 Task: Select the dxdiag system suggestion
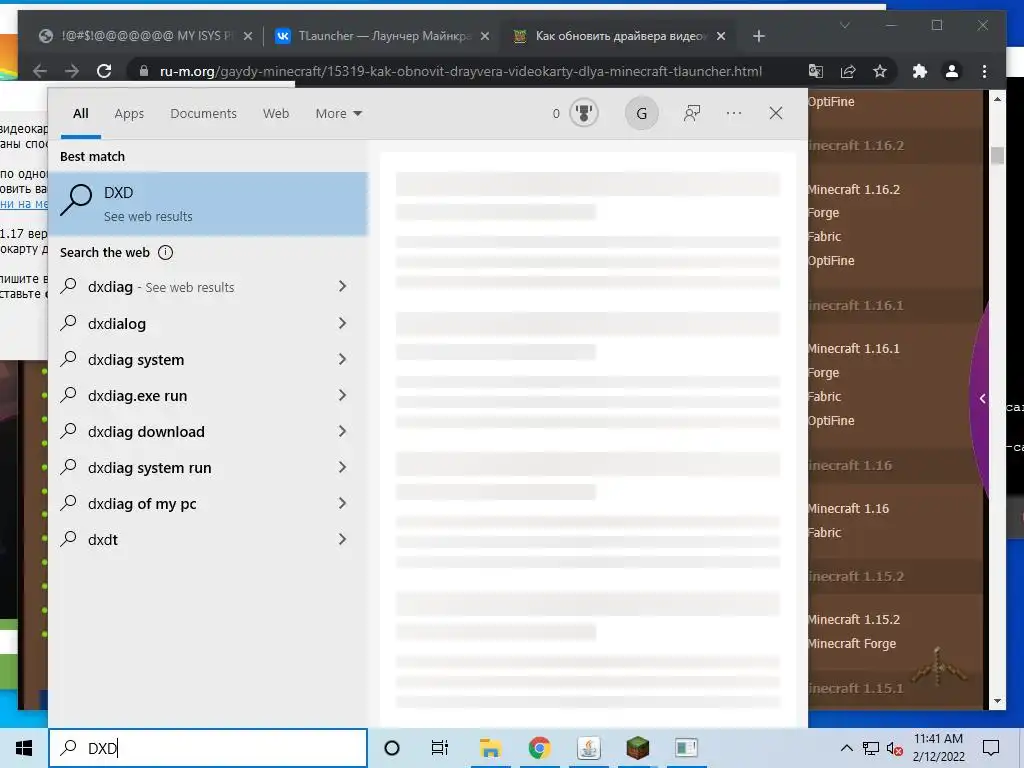208,359
